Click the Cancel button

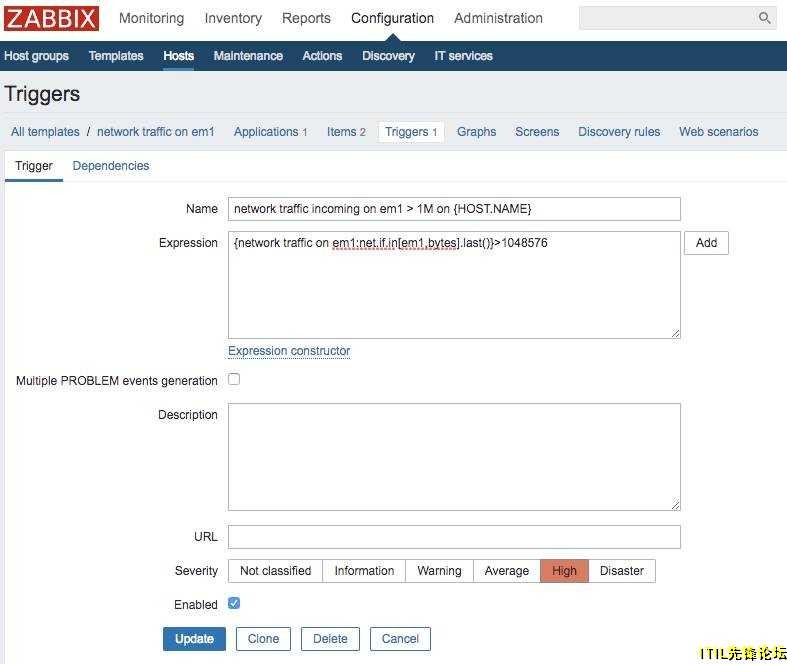400,639
